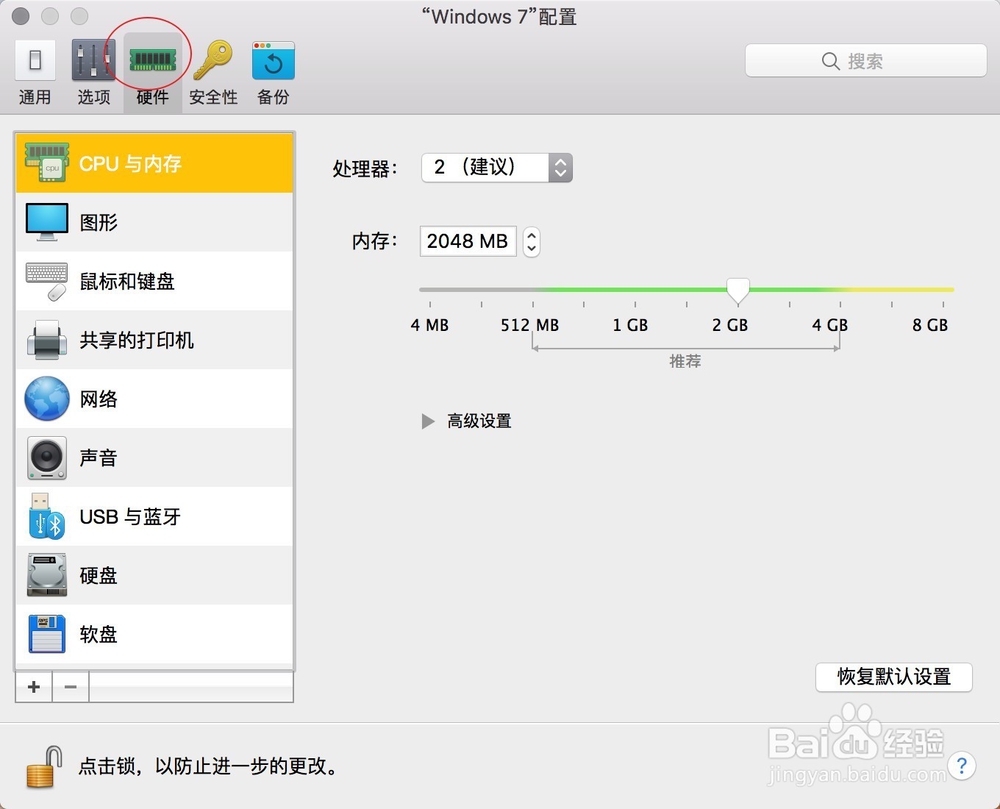
Task: Click the USB 与蓝牙 icon
Action: click(47, 516)
